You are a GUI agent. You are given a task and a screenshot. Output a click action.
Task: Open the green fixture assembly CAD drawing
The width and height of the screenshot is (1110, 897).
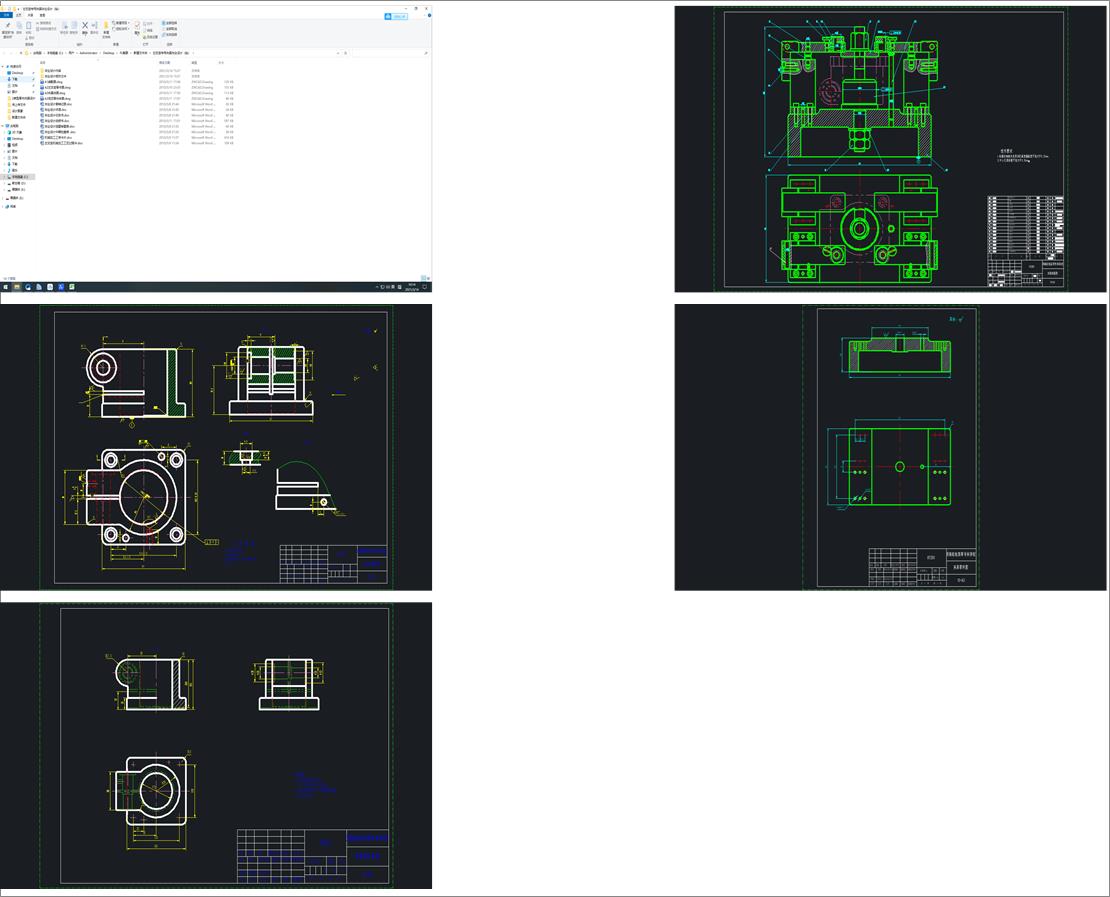coord(890,149)
